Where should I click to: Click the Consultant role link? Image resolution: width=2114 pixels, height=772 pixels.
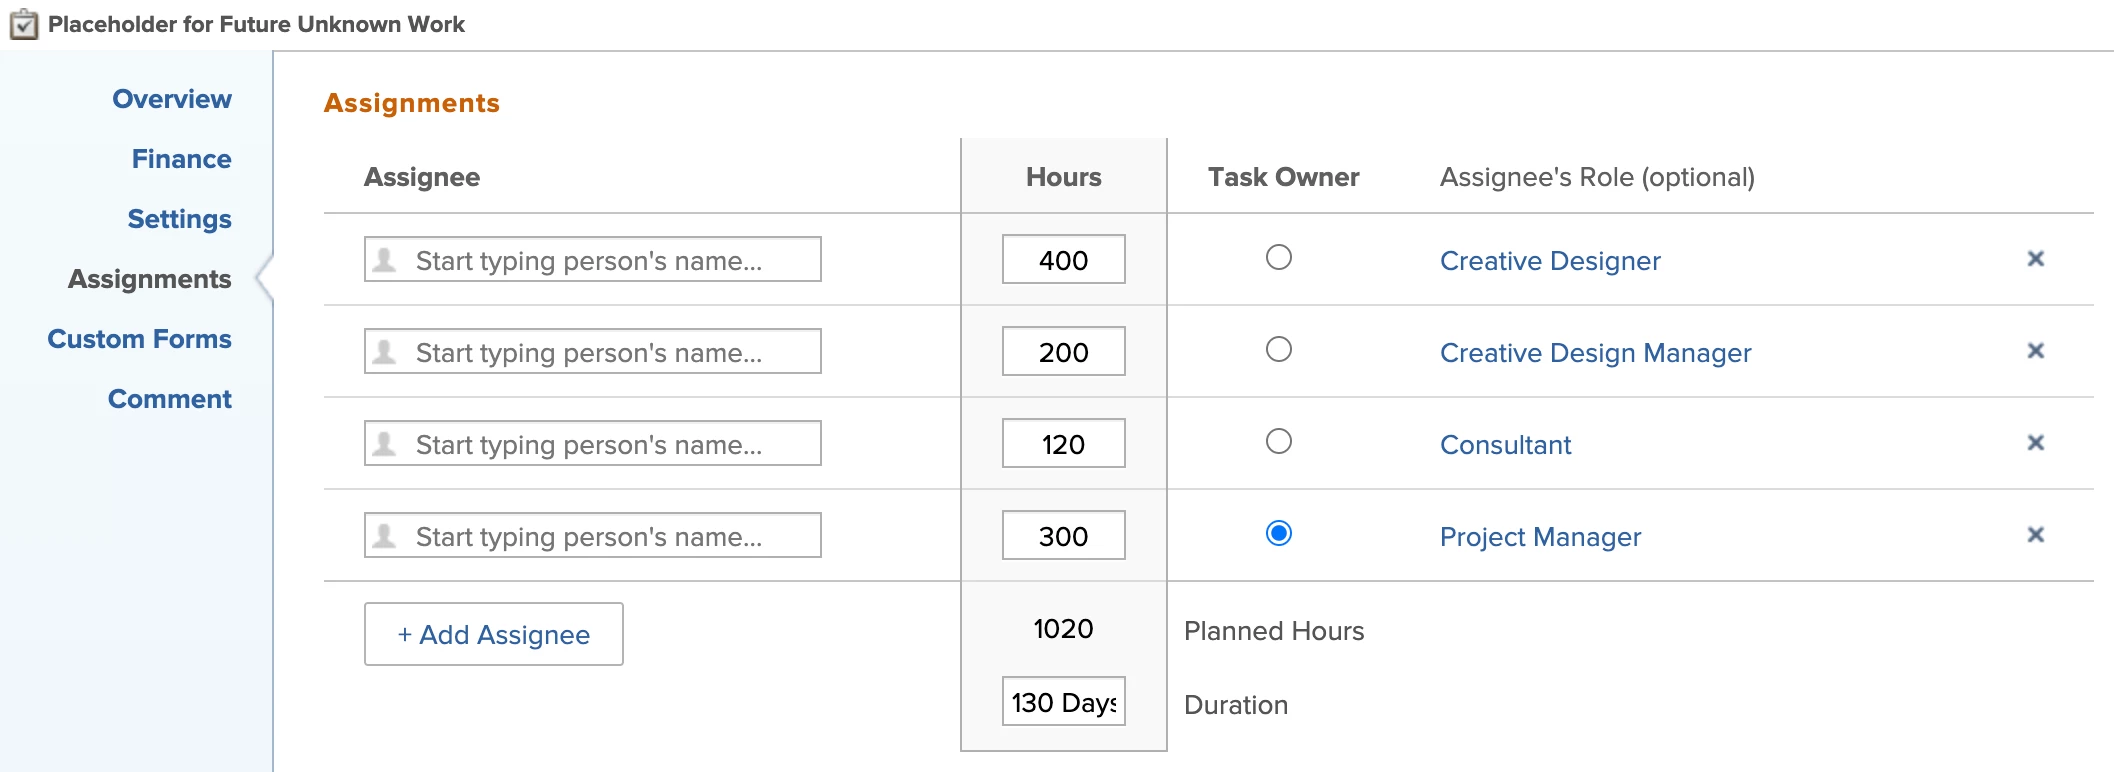[1505, 445]
